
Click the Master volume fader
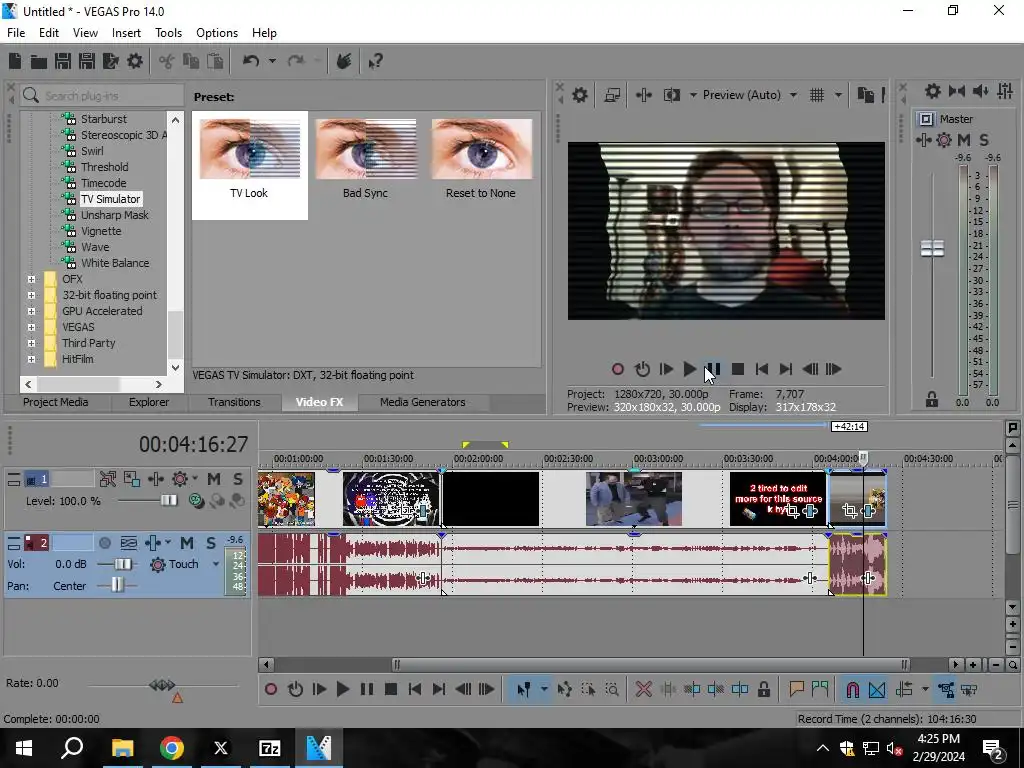932,249
